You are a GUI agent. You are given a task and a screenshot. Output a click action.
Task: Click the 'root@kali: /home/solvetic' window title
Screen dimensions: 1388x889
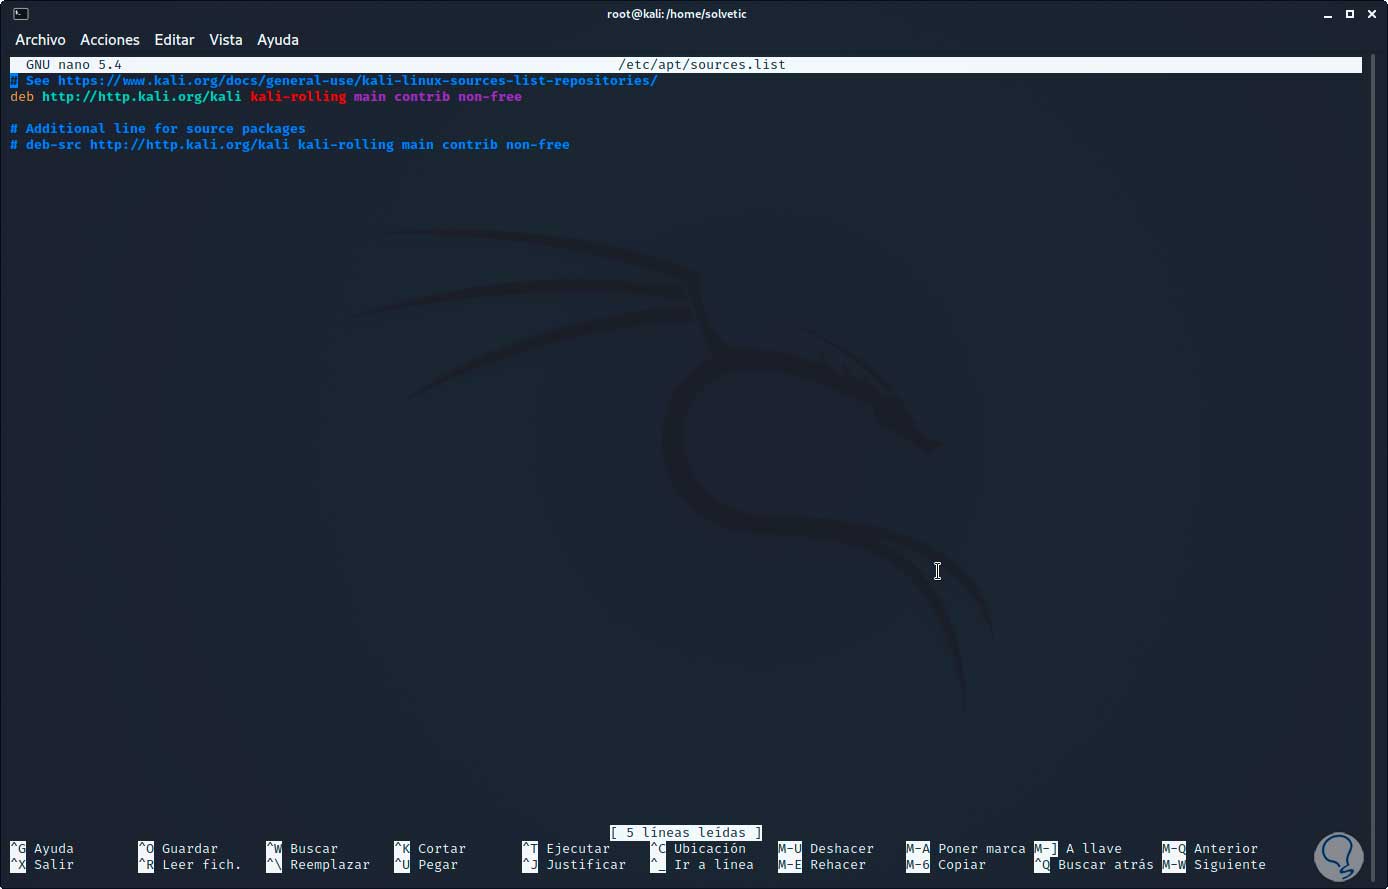[677, 14]
